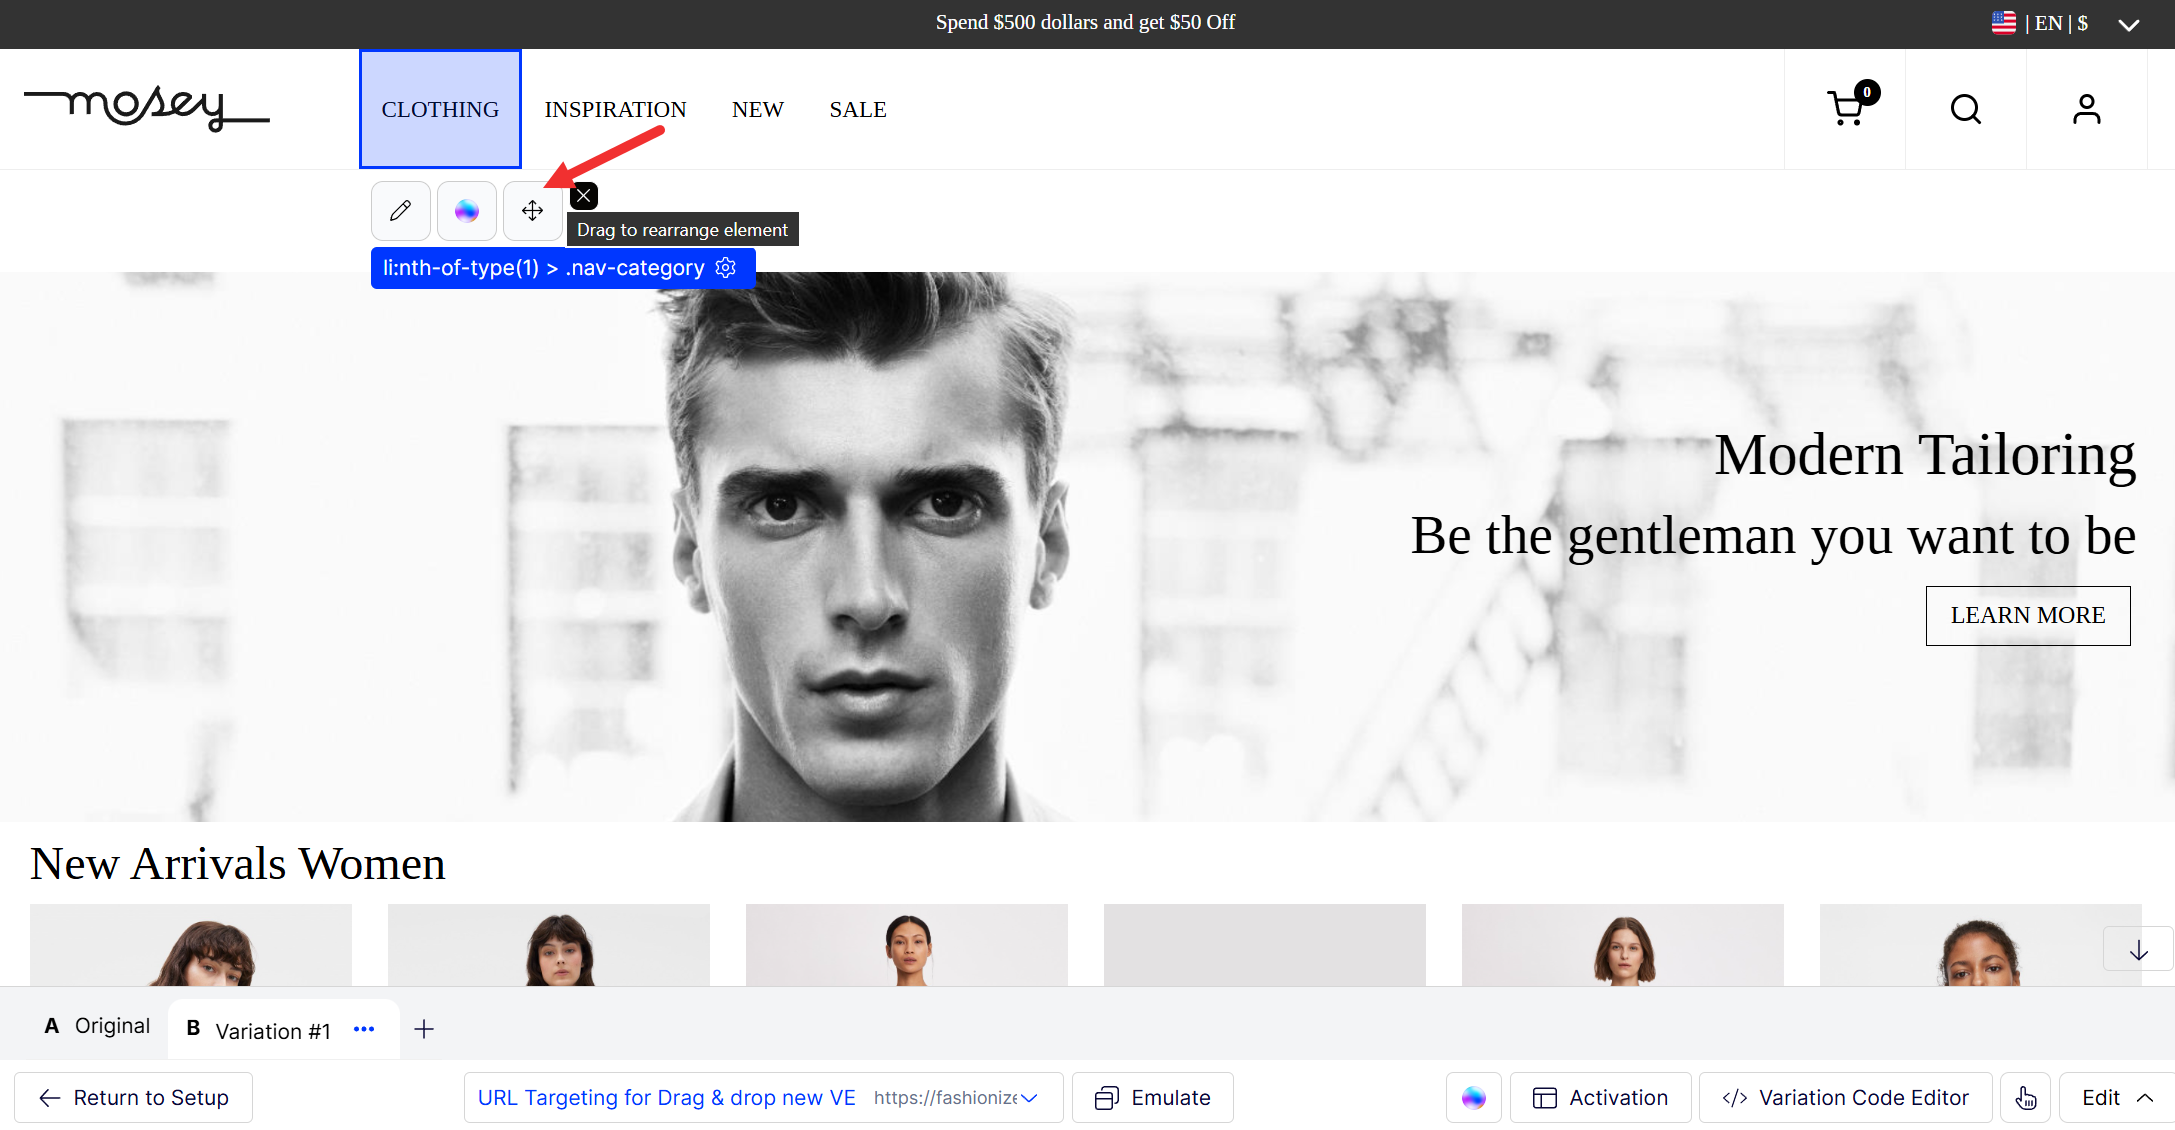Add a new variation with plus
Image resolution: width=2175 pixels, height=1130 pixels.
pos(424,1029)
